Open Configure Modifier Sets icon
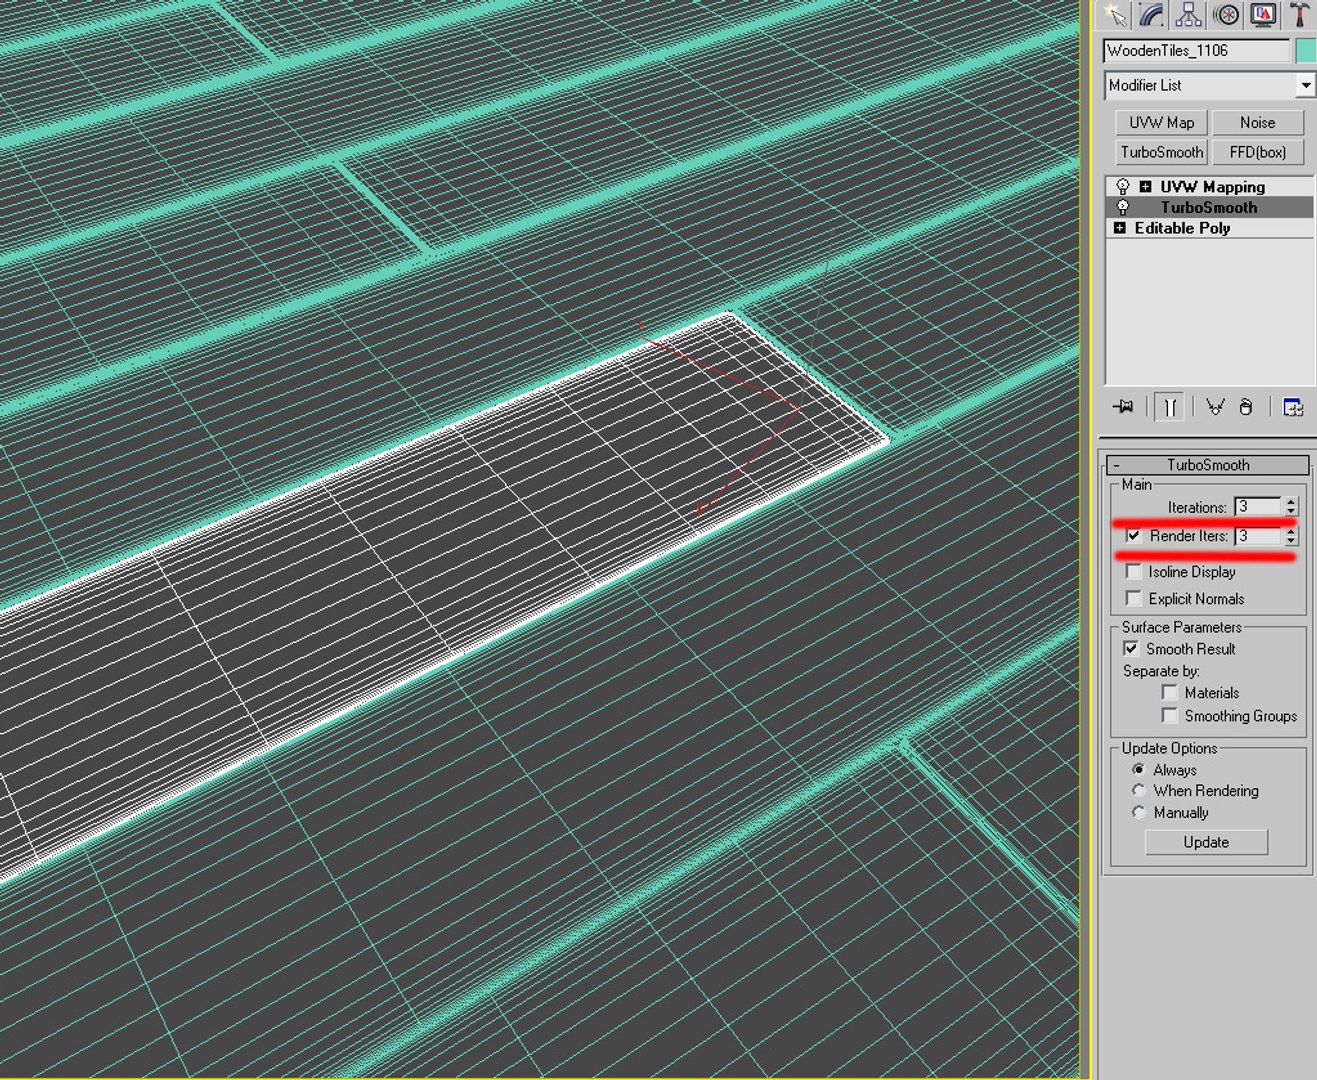This screenshot has height=1080, width=1317. pyautogui.click(x=1293, y=407)
